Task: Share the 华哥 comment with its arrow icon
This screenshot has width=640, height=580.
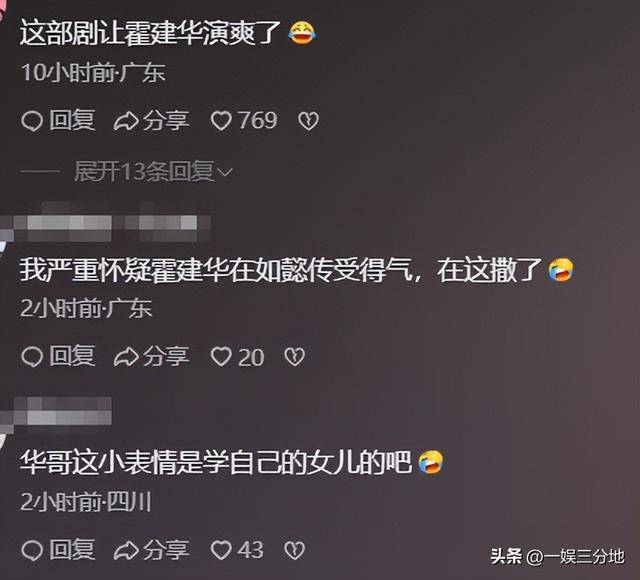Action: [x=126, y=551]
